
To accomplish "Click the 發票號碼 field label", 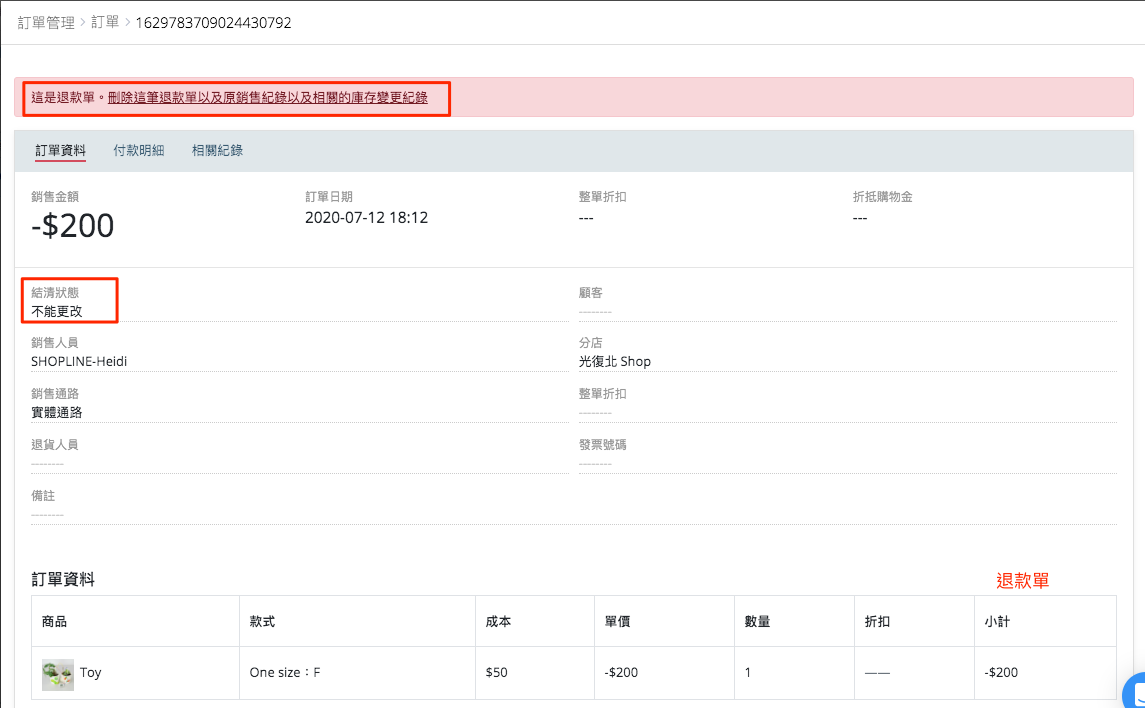I will click(602, 445).
